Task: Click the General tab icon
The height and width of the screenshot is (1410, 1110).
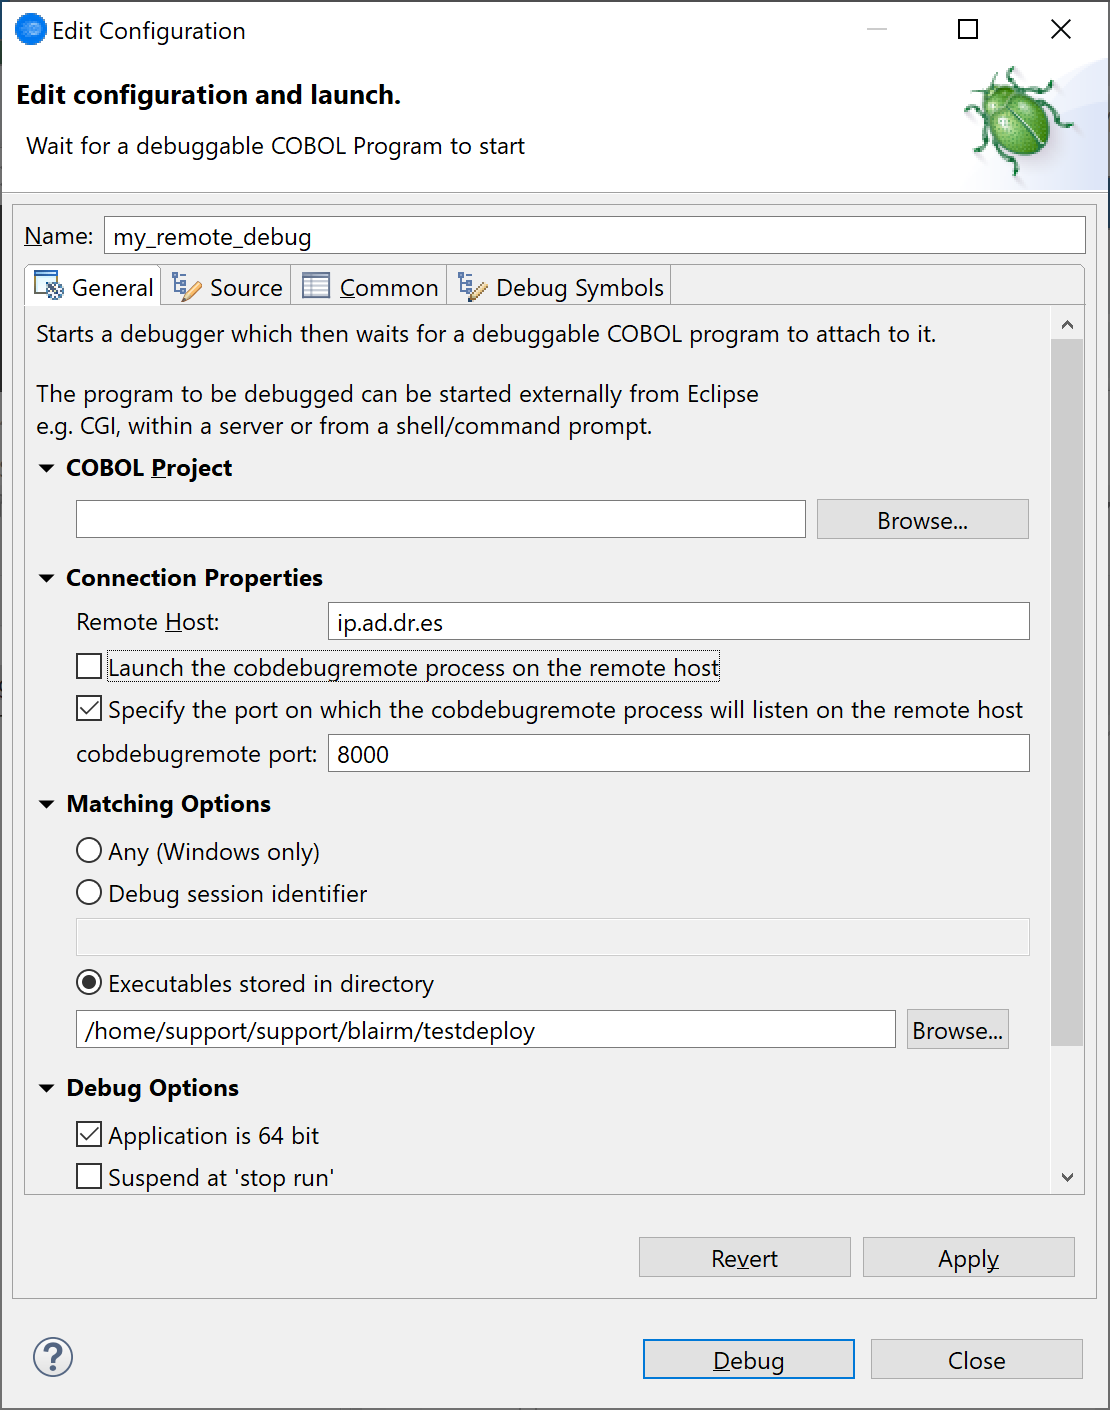Action: click(46, 286)
